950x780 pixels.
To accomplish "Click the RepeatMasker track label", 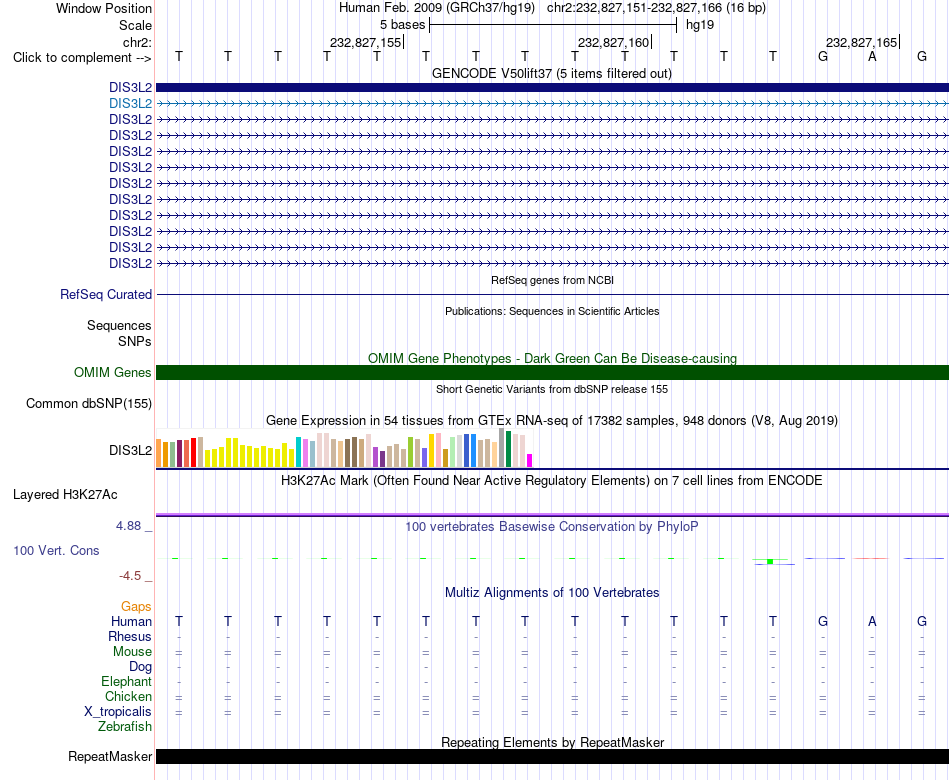I will click(110, 756).
